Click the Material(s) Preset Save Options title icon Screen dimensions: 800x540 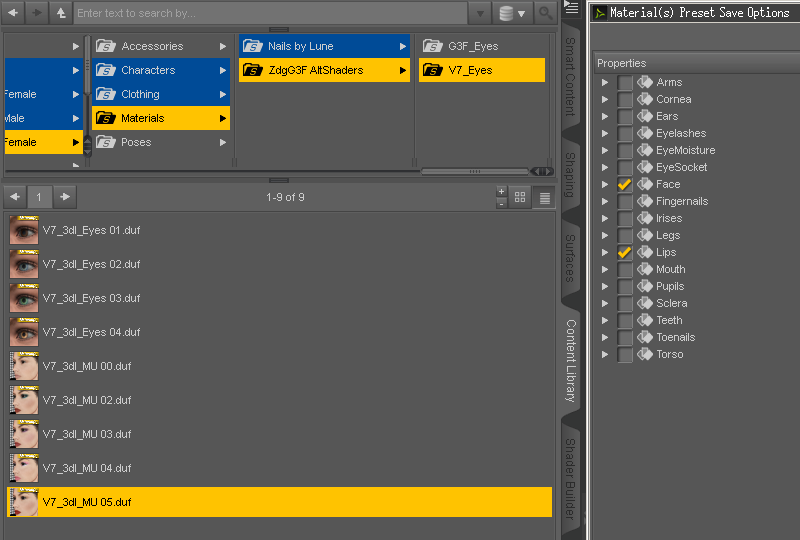[600, 13]
